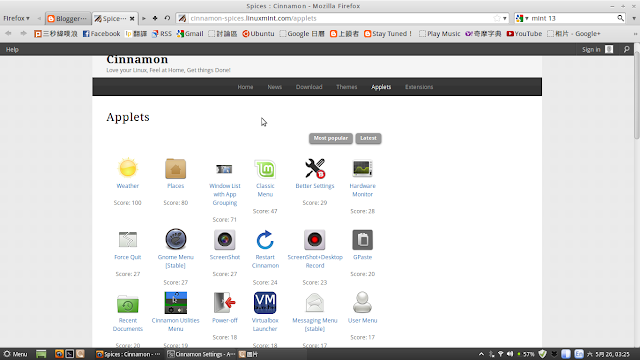Click the Help link

click(12, 49)
